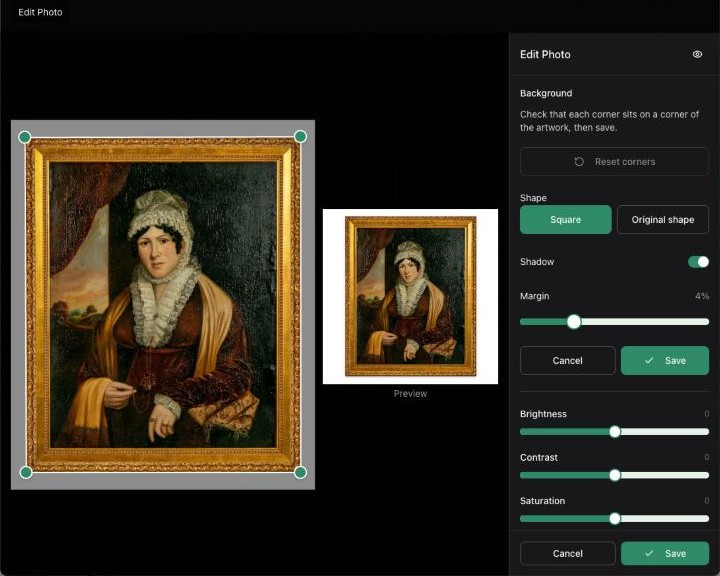This screenshot has width=720, height=576.
Task: Click the 'Edit Photo' title at window top-left
Action: [x=40, y=12]
